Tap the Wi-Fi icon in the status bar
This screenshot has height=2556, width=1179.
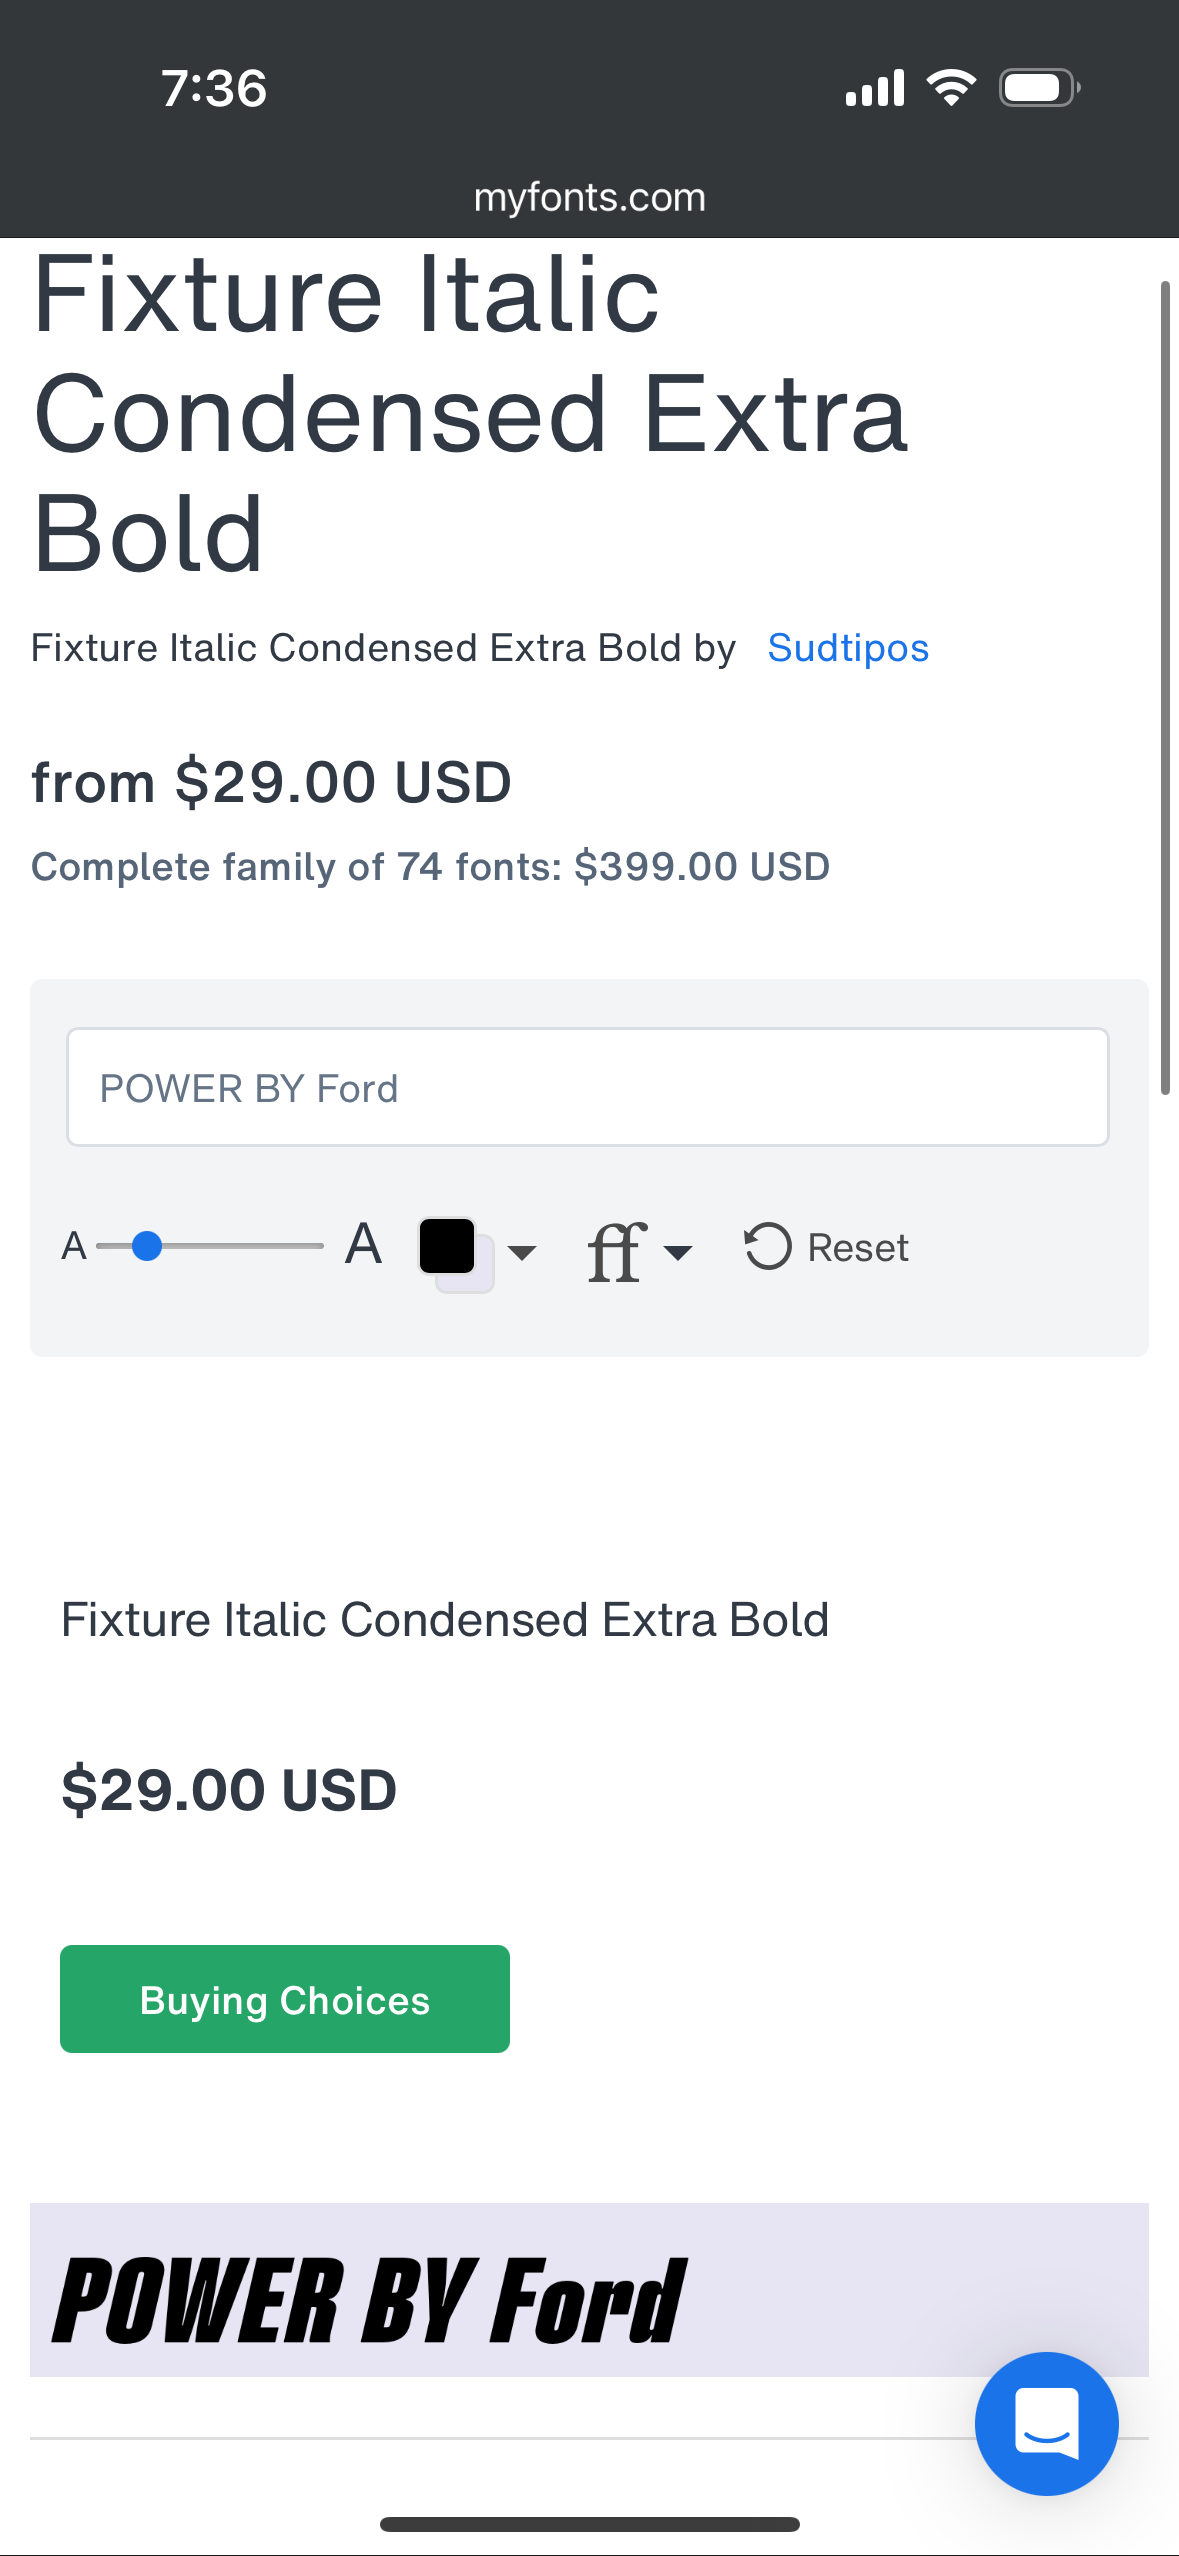[x=951, y=87]
